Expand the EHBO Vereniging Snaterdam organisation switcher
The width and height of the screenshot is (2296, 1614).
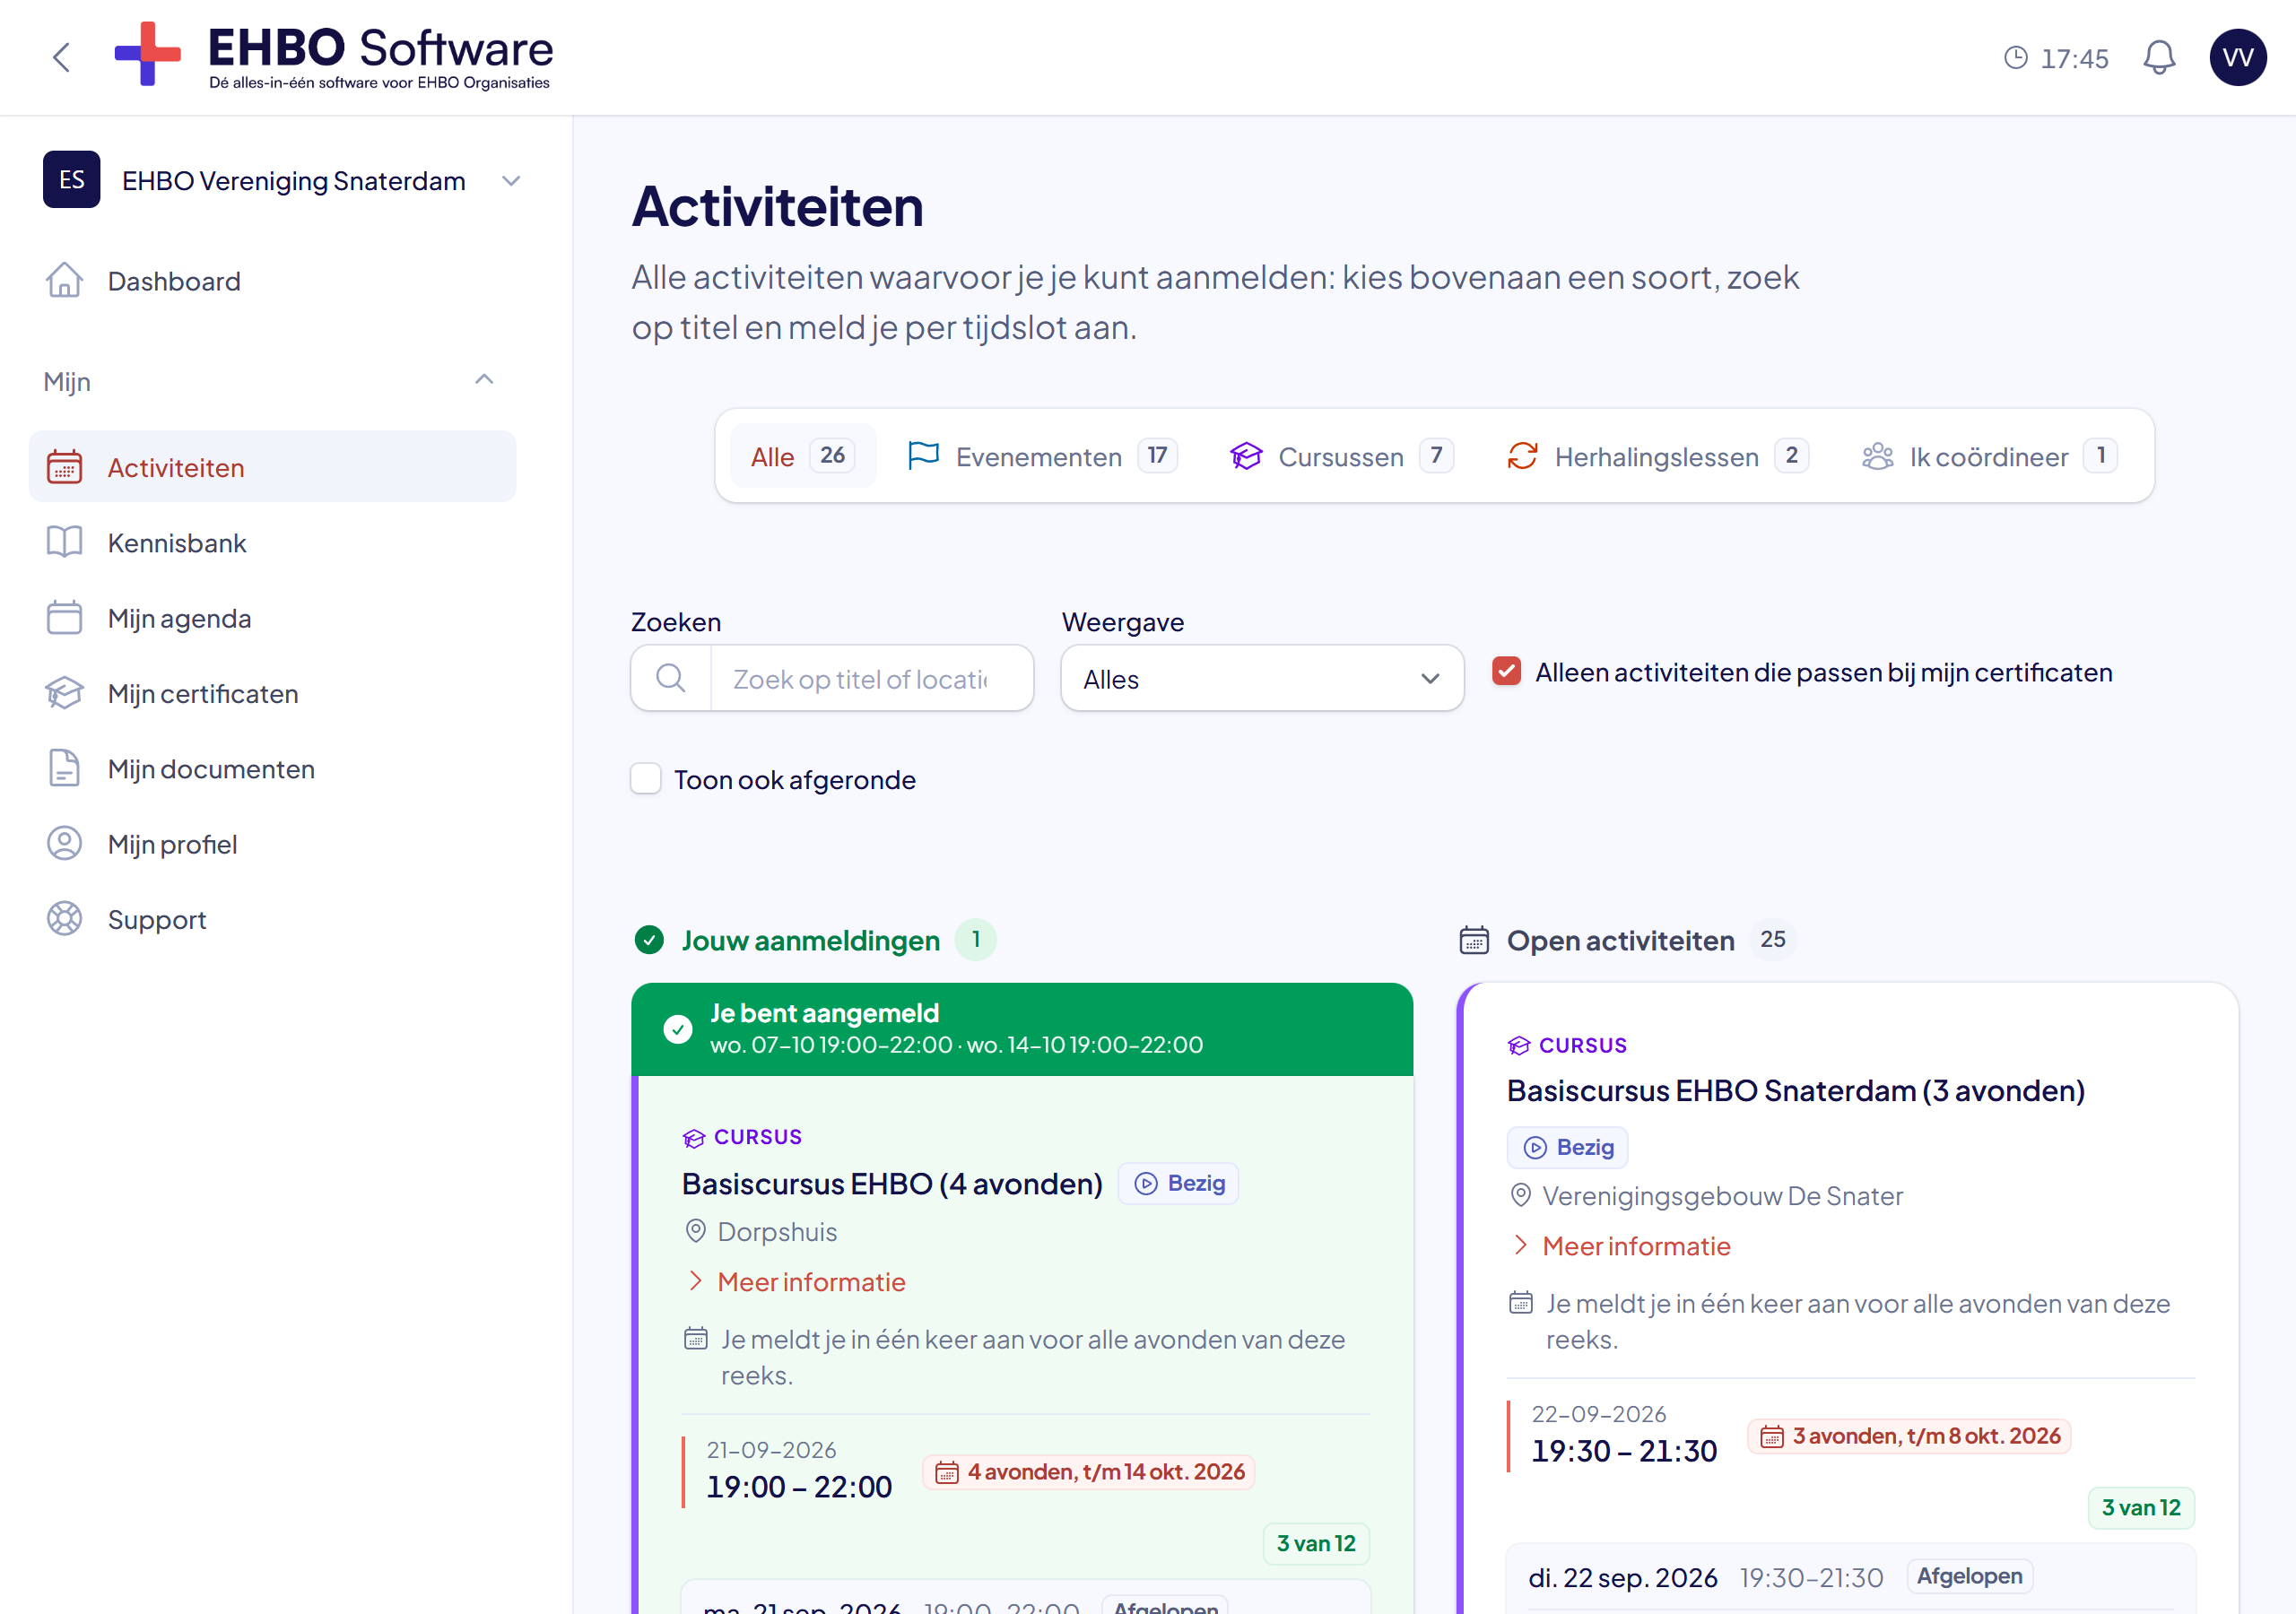[x=282, y=180]
